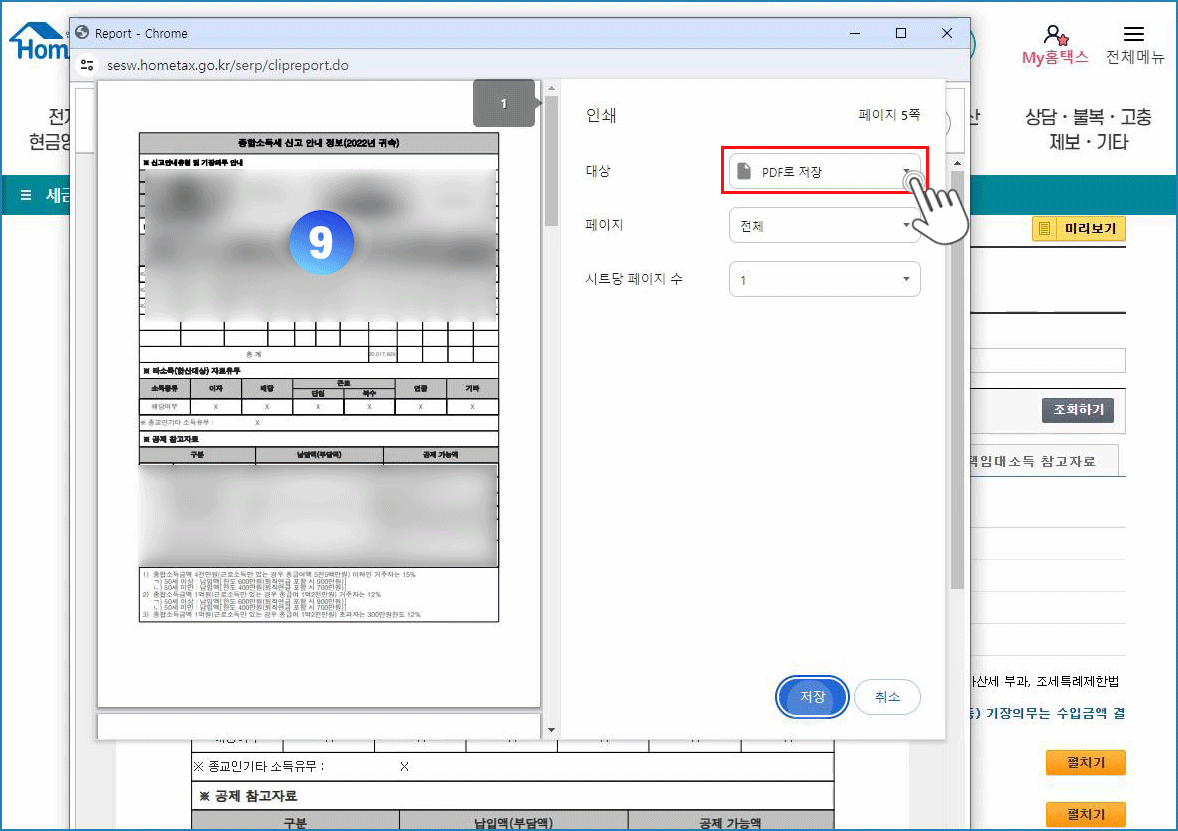Click the site info icon in address bar

[87, 65]
